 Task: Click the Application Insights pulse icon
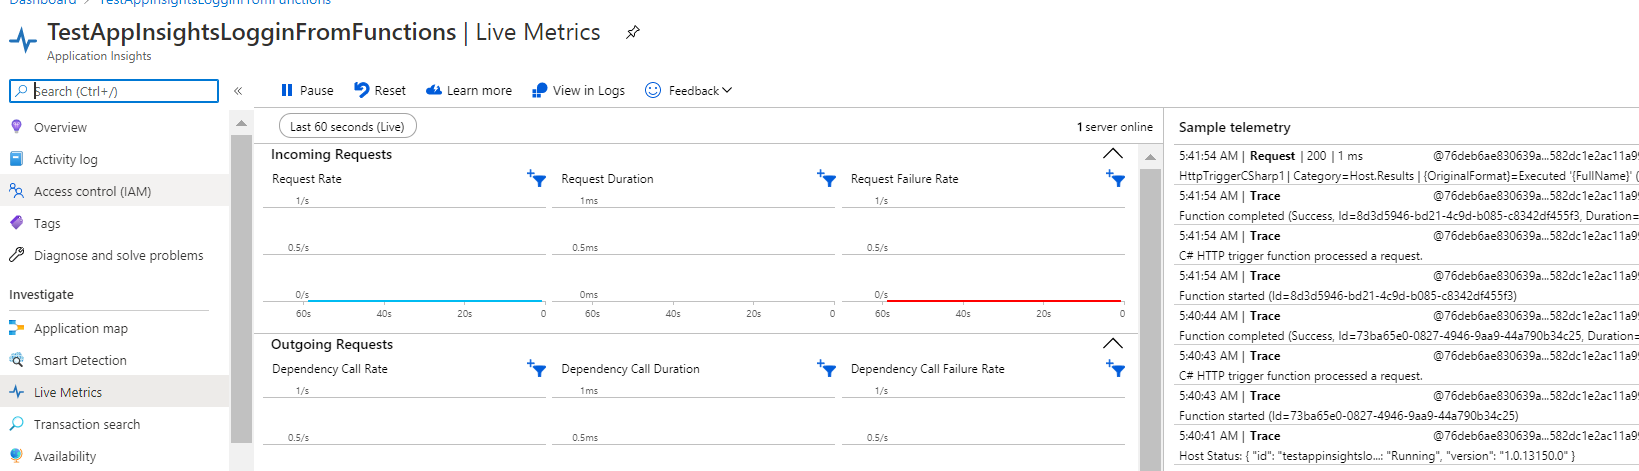tap(23, 40)
